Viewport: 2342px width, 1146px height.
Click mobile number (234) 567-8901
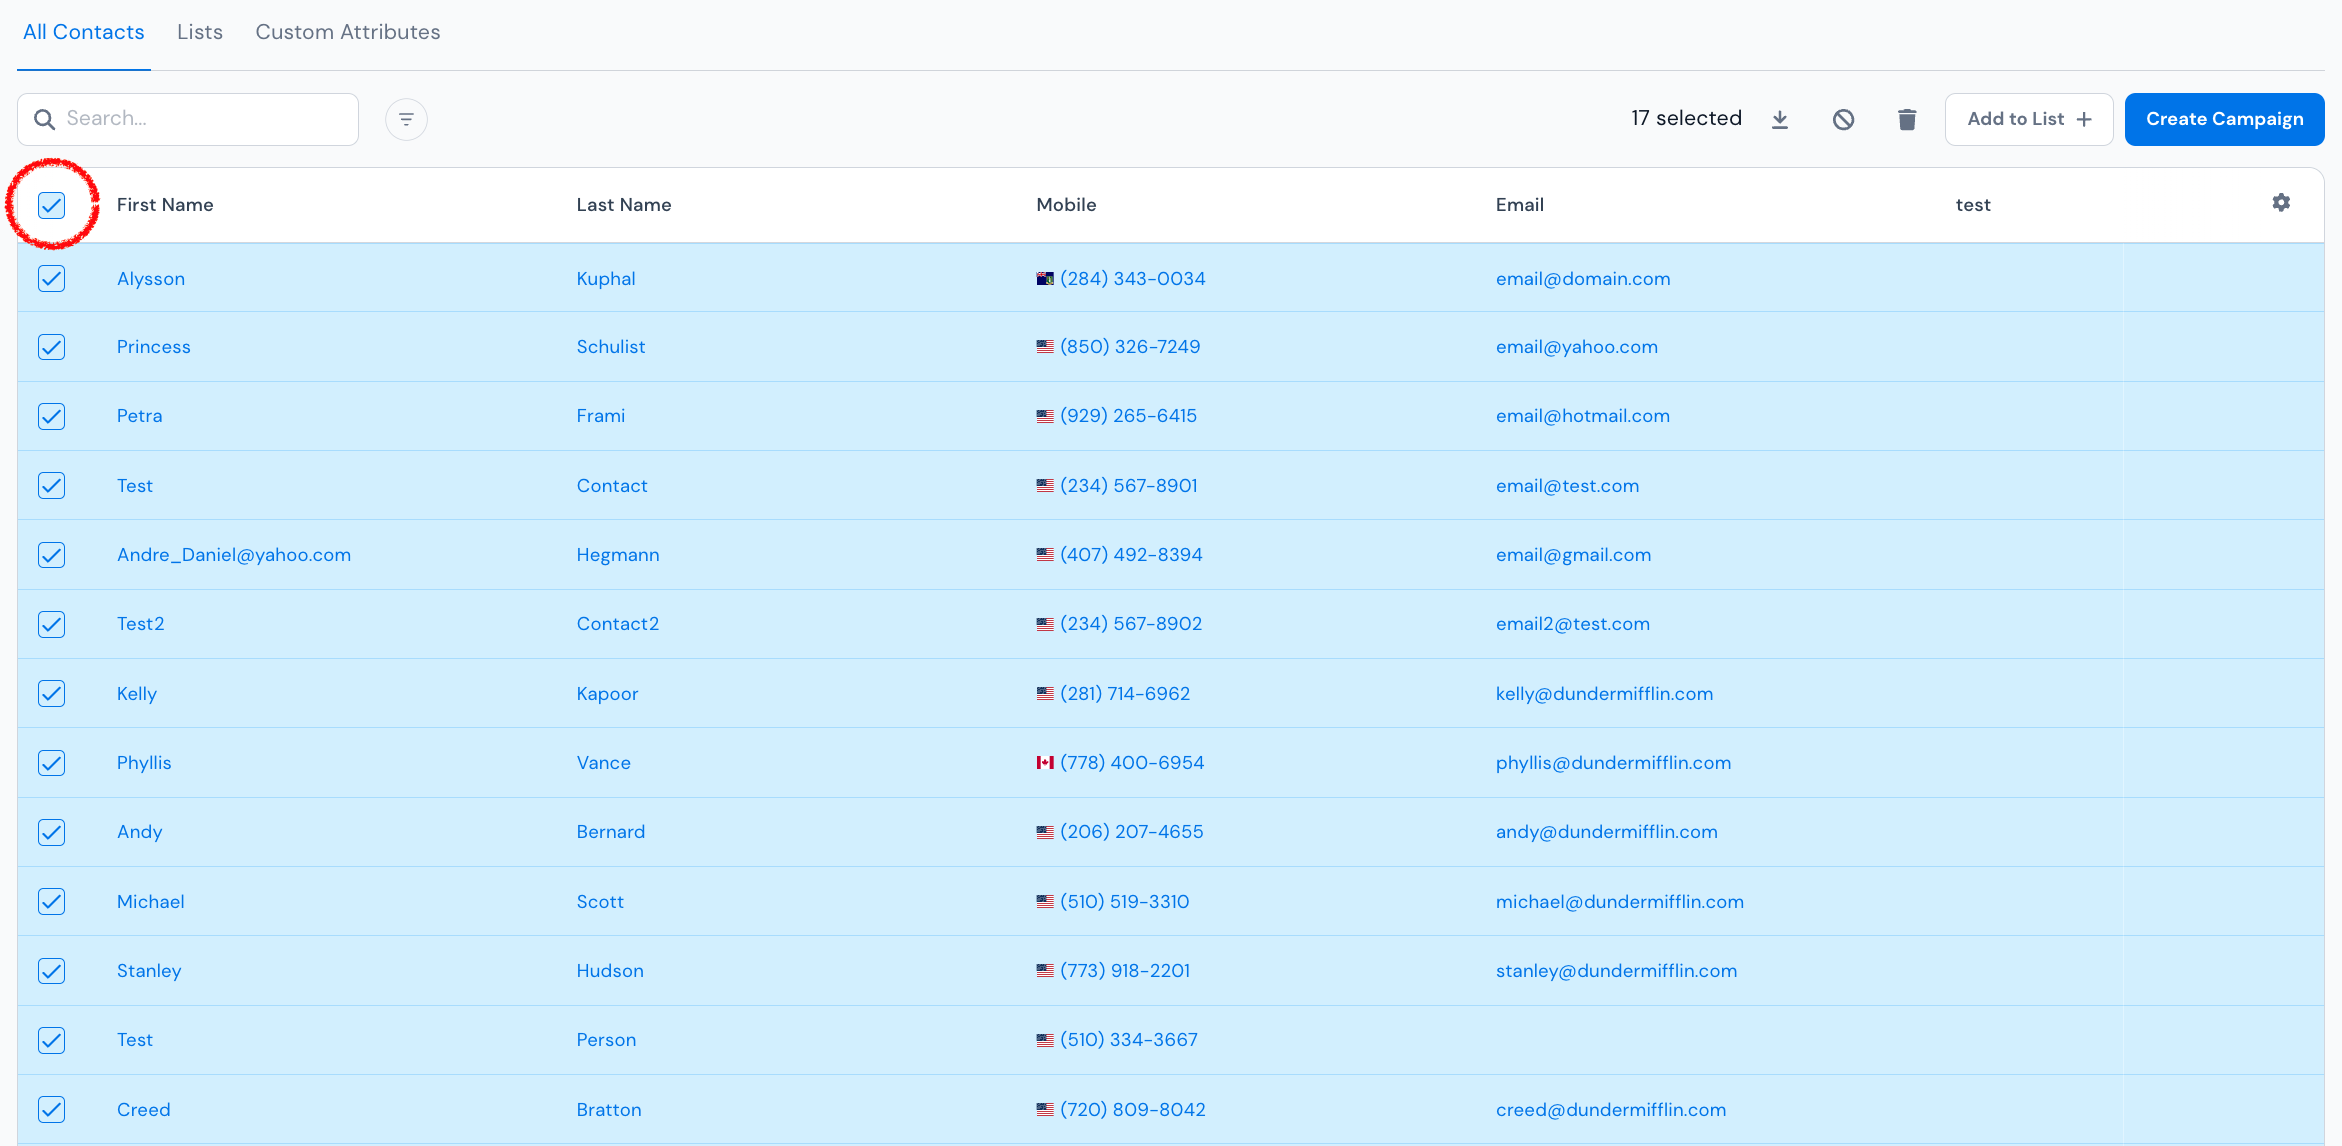click(x=1129, y=486)
